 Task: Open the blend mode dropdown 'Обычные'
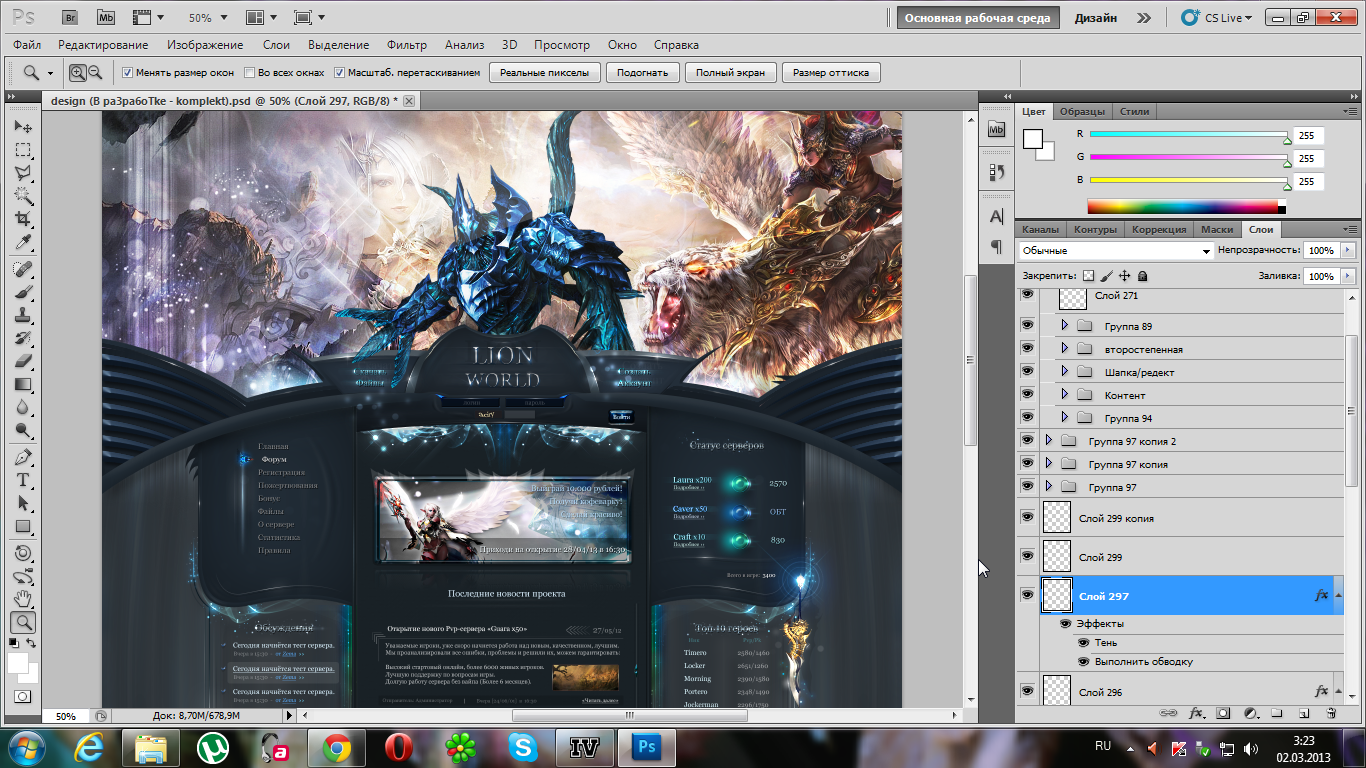(x=1115, y=251)
